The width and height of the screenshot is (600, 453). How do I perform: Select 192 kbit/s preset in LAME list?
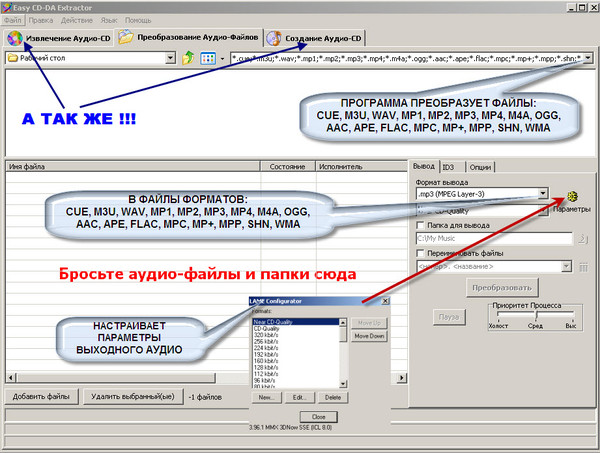click(295, 355)
